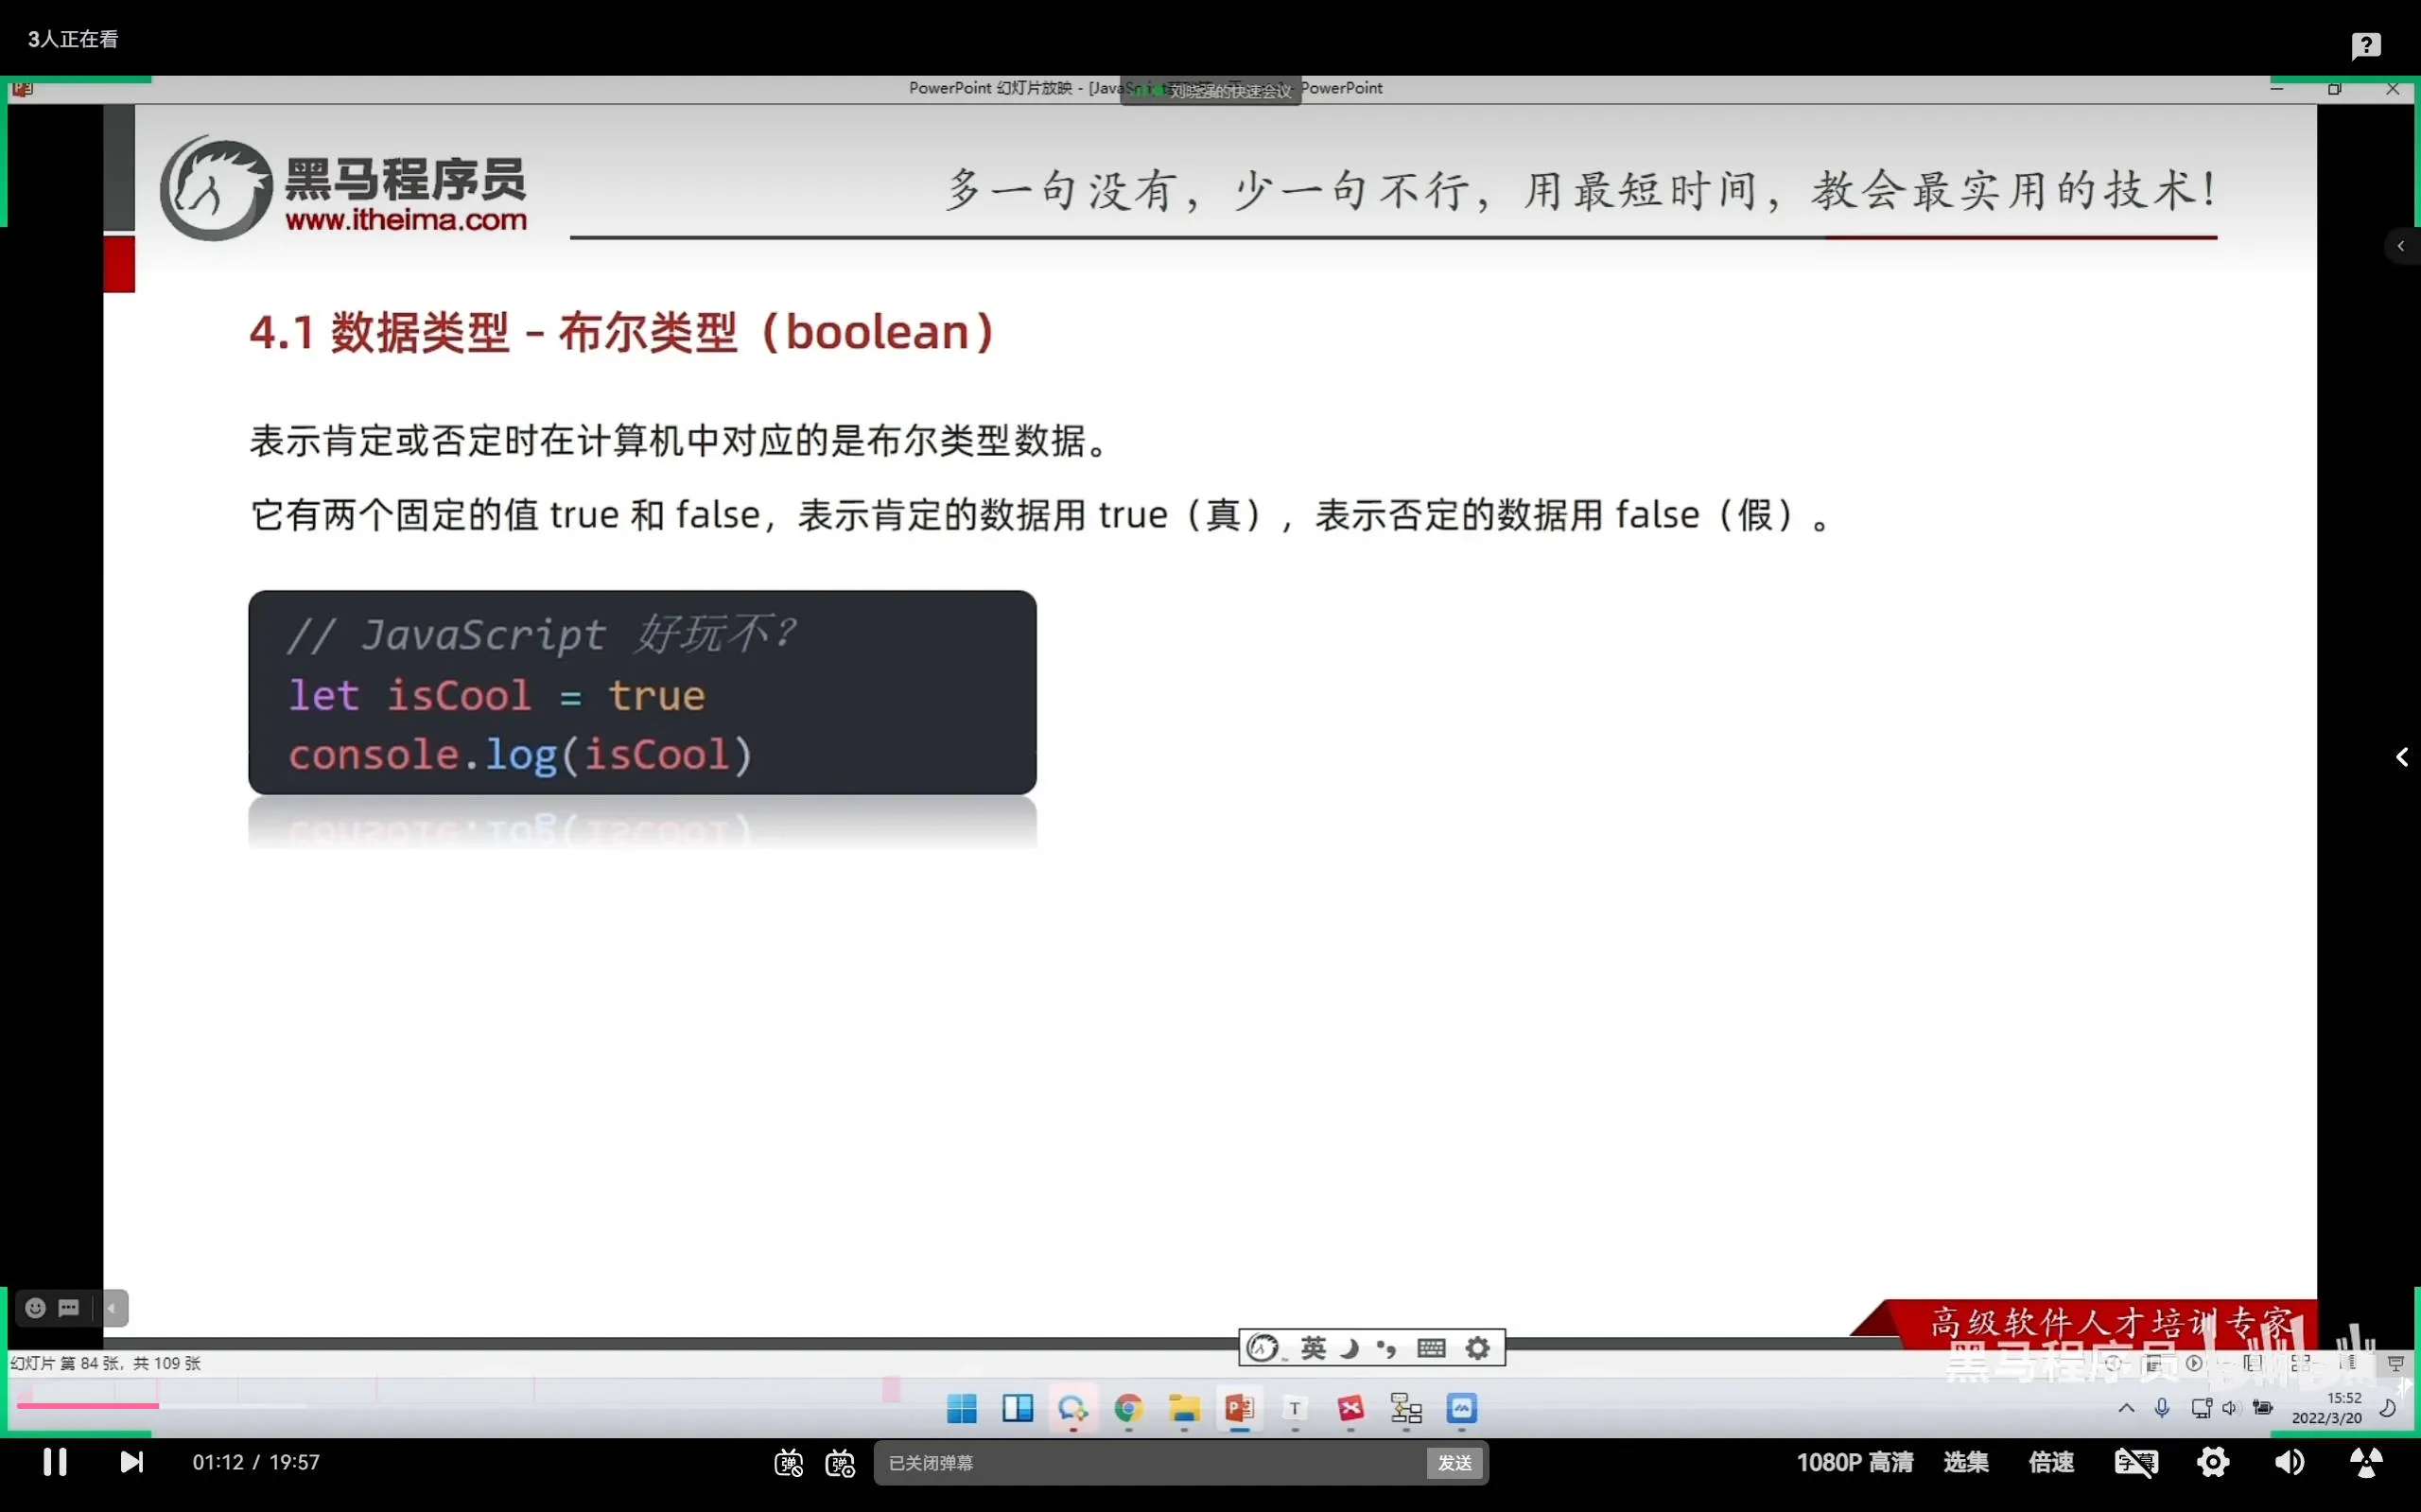The image size is (2421, 1512).
Task: Open the 选集 episode list
Action: pyautogui.click(x=1965, y=1462)
